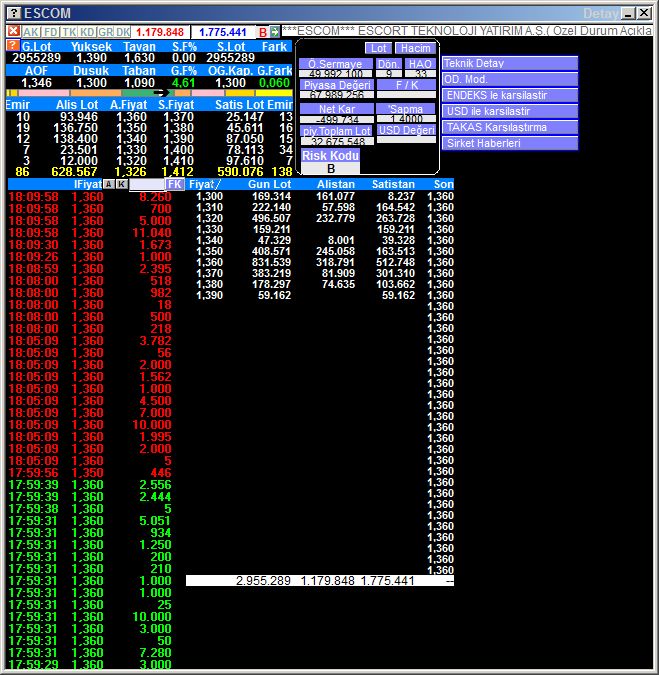
Task: Toggle the TK toolbar button
Action: [x=69, y=32]
